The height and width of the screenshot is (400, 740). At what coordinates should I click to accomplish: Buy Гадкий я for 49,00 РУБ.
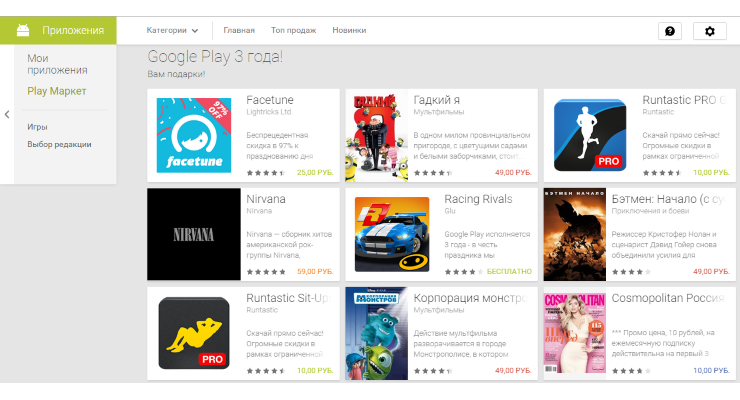coord(513,173)
